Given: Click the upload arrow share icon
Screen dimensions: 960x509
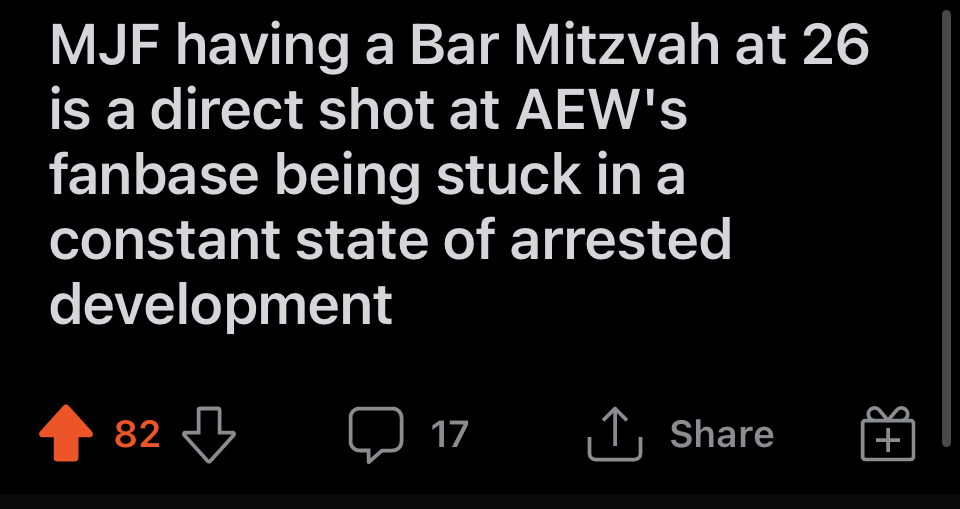Looking at the screenshot, I should click(615, 434).
